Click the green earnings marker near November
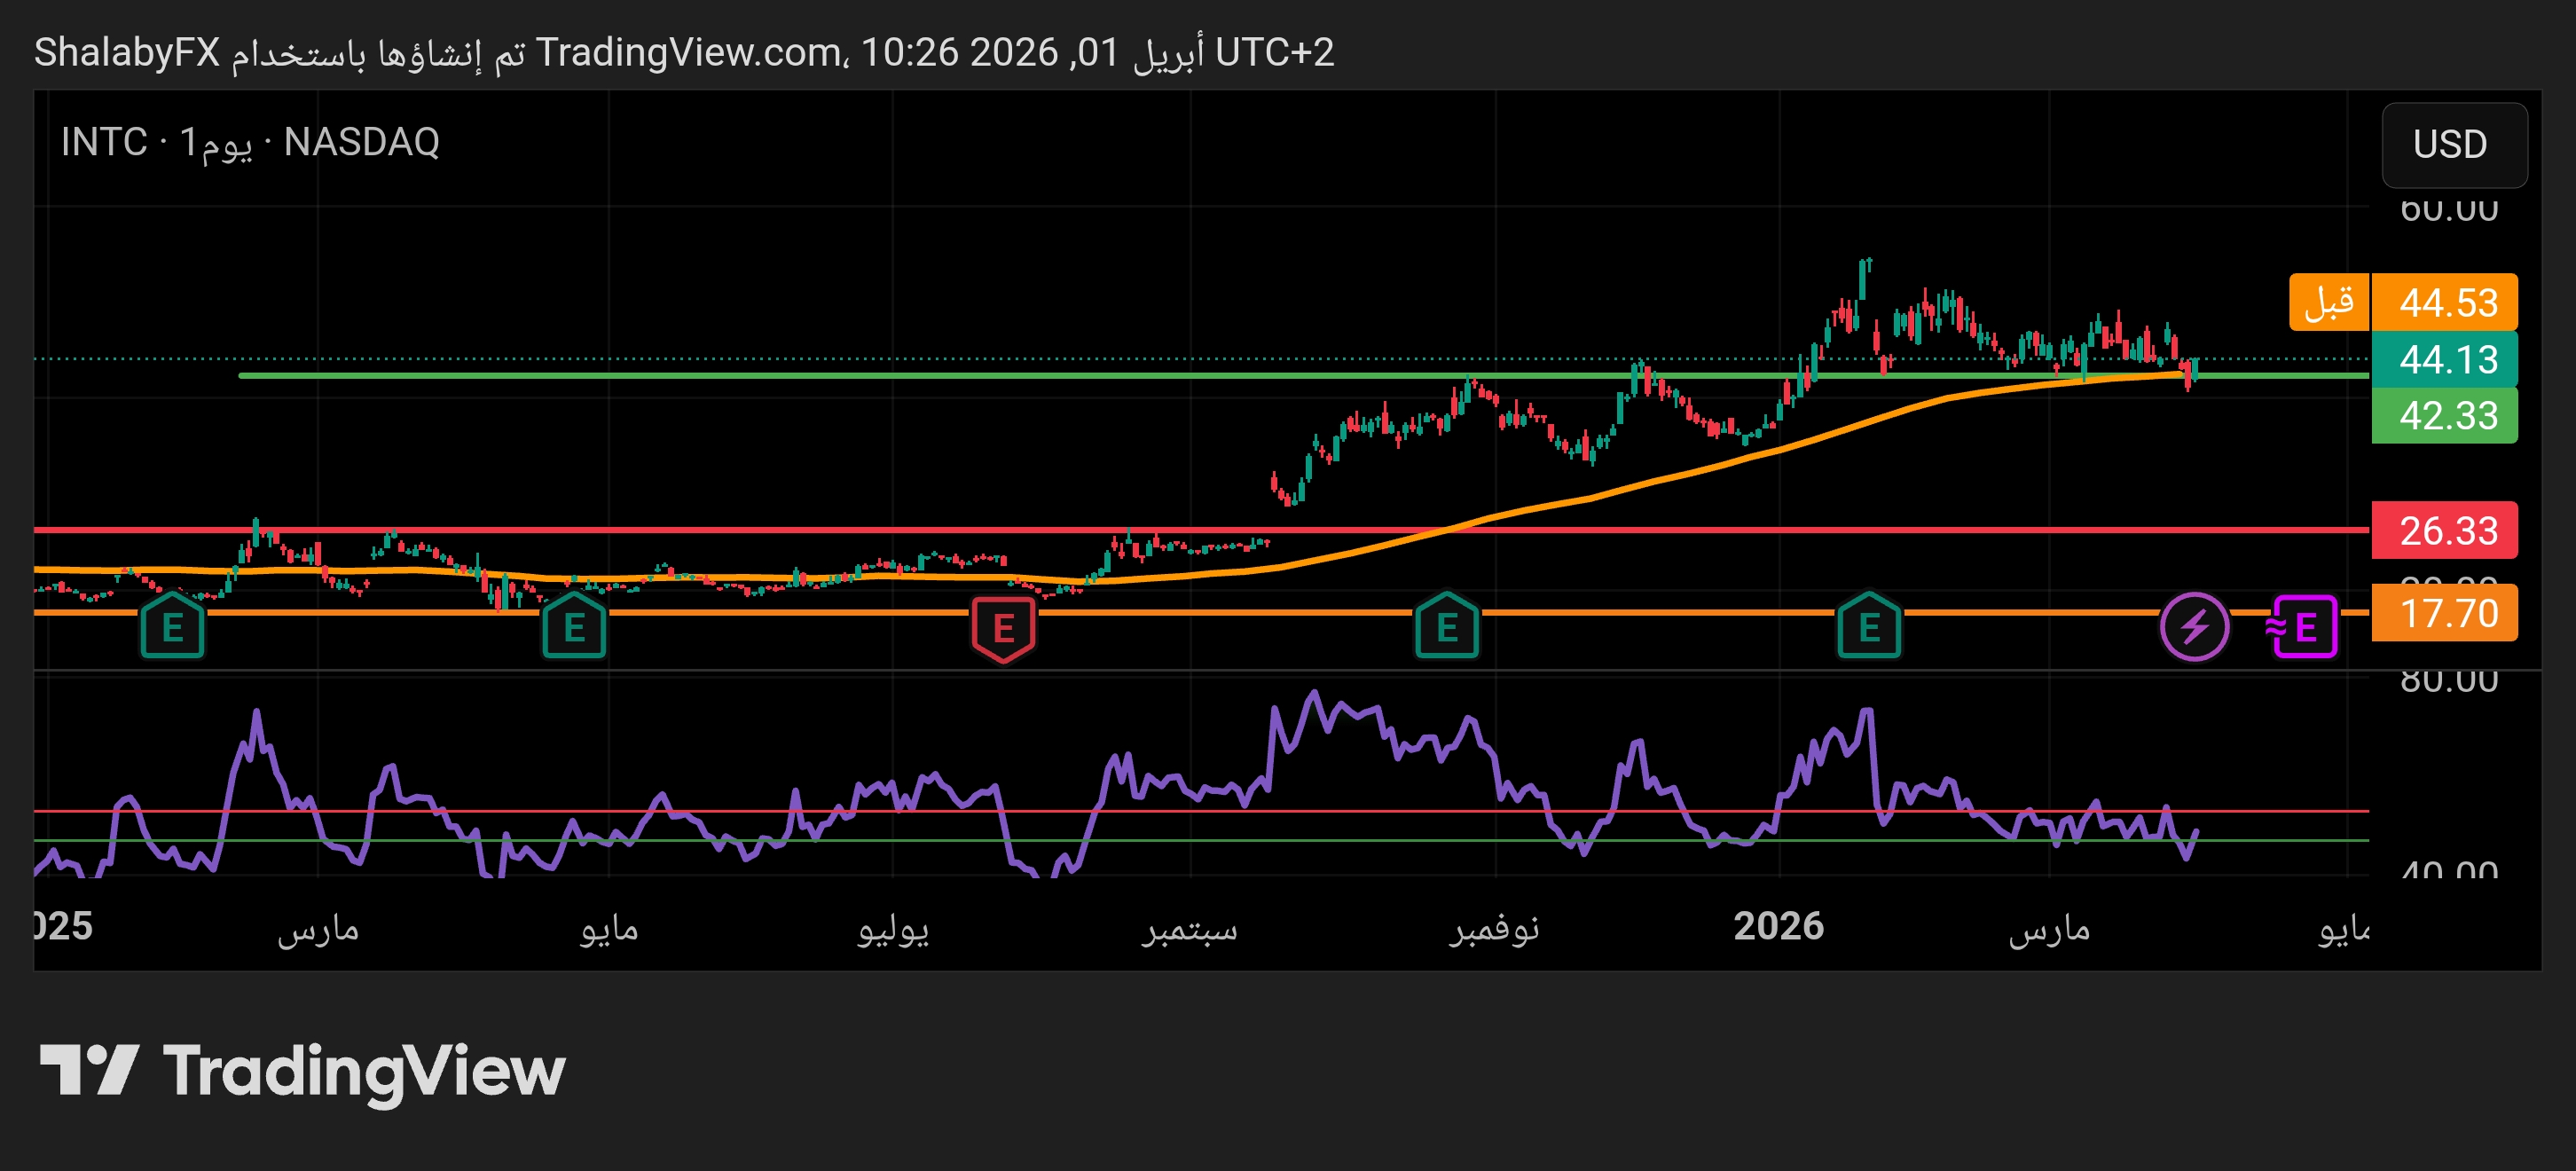Viewport: 2576px width, 1171px height. pyautogui.click(x=1446, y=627)
